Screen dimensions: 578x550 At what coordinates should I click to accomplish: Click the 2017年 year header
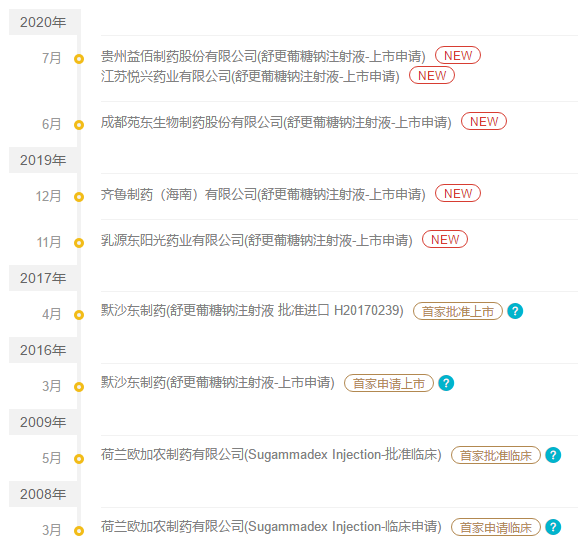pyautogui.click(x=43, y=278)
